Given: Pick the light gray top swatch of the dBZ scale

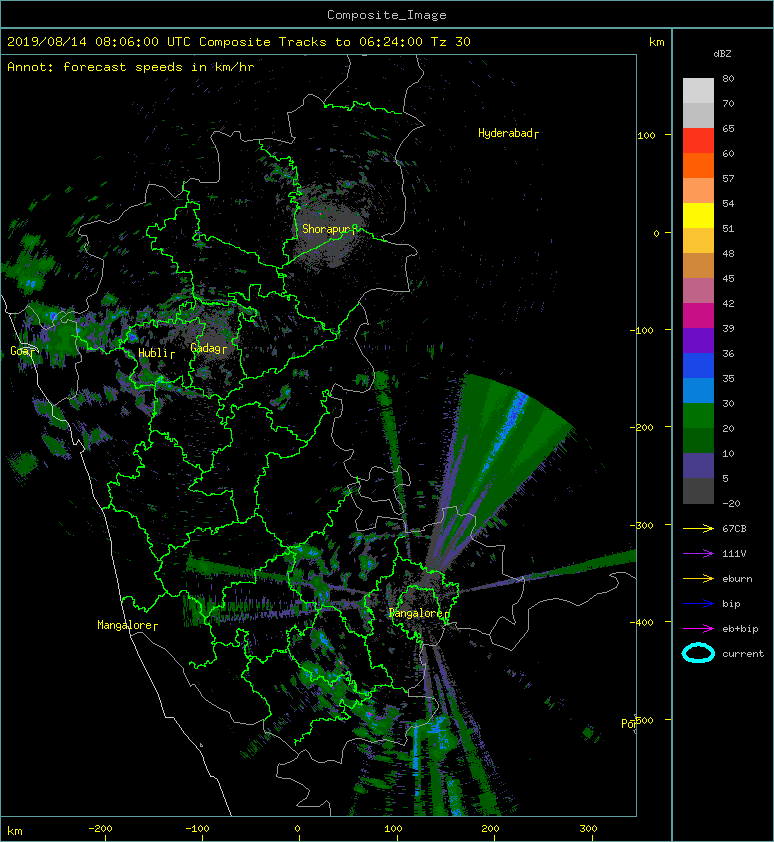Looking at the screenshot, I should (x=698, y=91).
